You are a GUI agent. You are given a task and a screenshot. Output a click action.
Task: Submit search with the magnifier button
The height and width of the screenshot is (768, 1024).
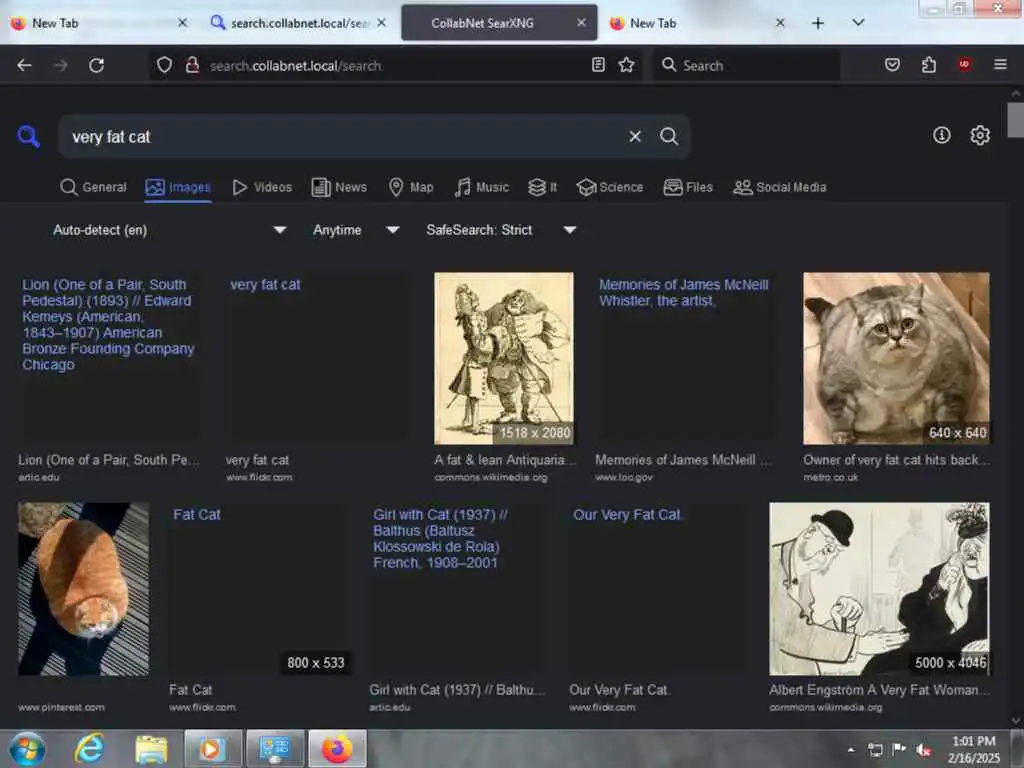[x=669, y=136]
